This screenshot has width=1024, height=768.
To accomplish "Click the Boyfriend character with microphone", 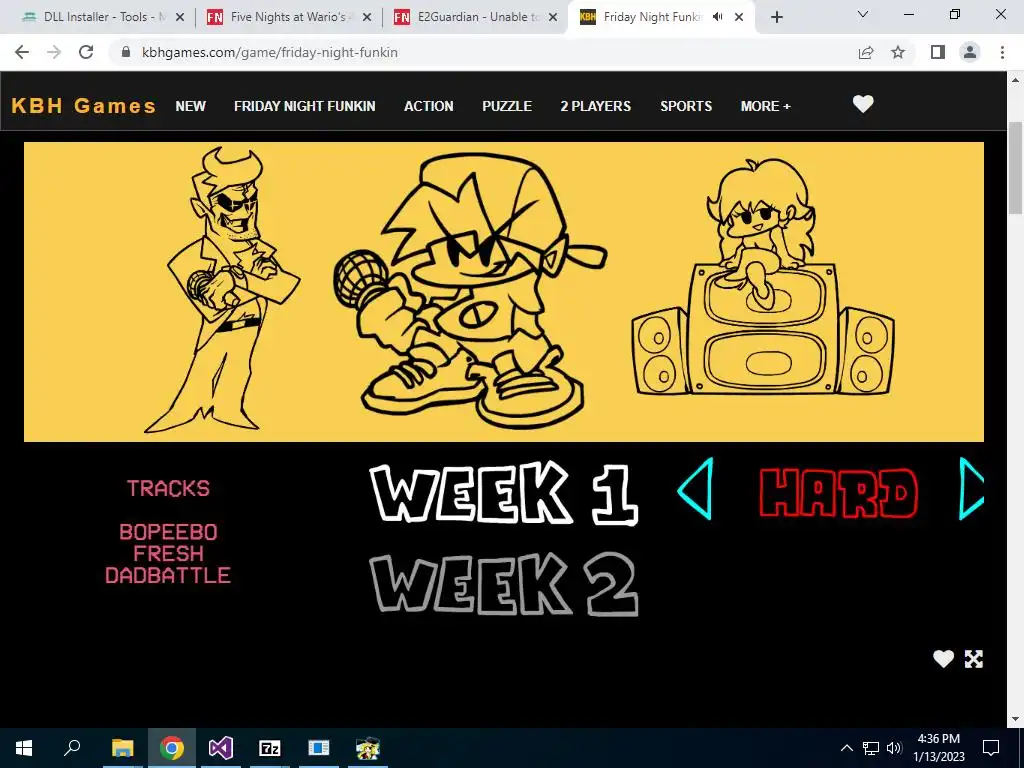I will coord(470,291).
